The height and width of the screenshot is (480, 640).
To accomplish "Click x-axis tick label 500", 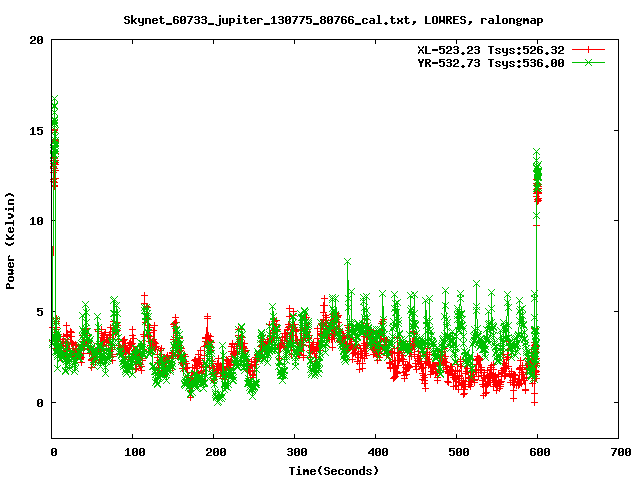I will tap(459, 452).
